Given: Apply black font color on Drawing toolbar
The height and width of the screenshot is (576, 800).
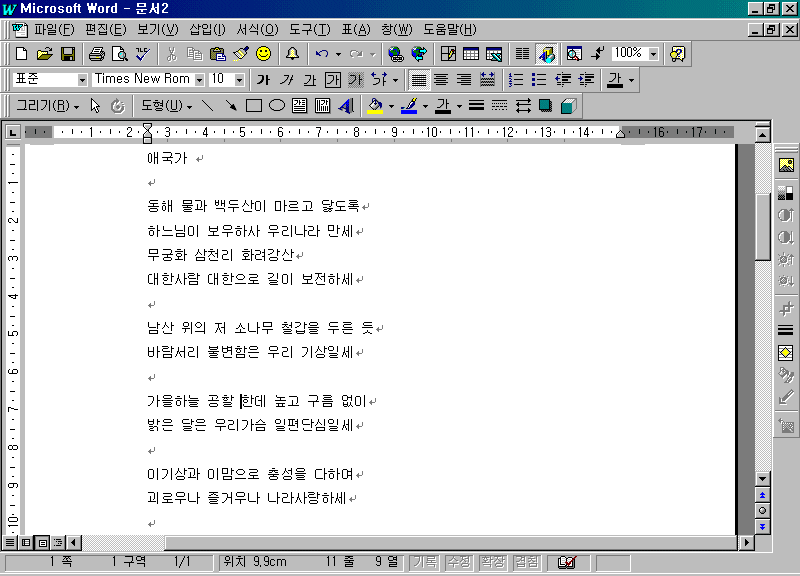Looking at the screenshot, I should pyautogui.click(x=443, y=106).
